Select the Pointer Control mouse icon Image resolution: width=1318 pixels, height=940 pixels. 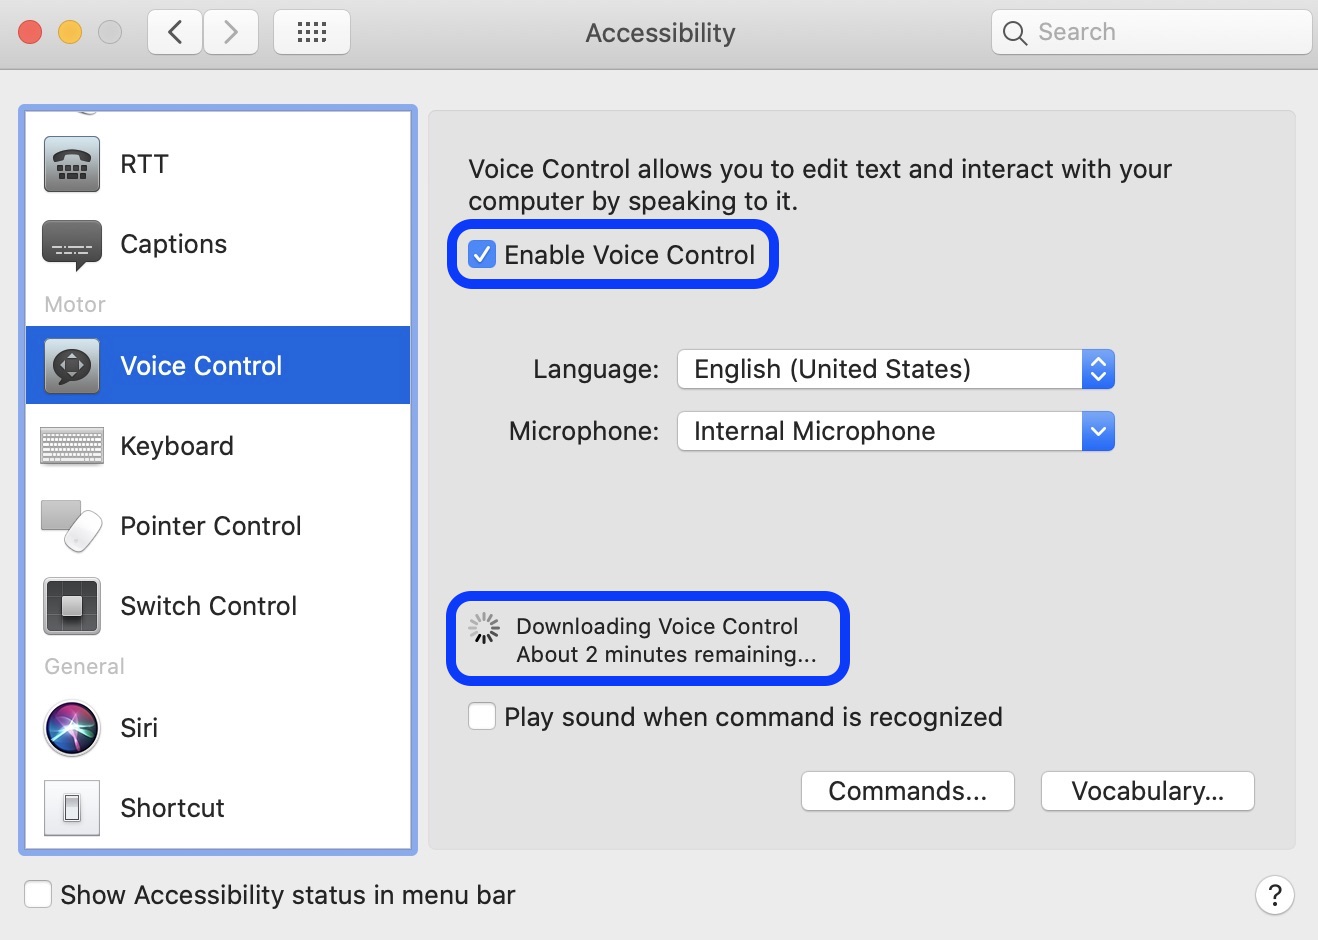tap(71, 526)
